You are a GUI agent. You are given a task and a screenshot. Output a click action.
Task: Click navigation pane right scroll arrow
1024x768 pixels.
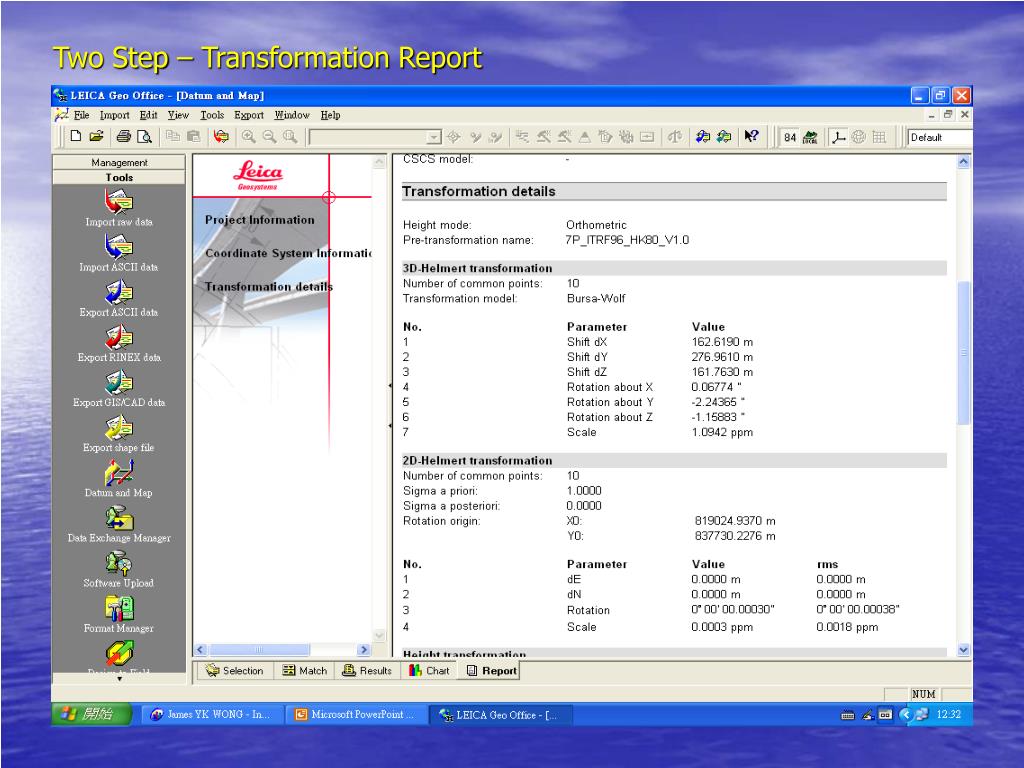[364, 650]
